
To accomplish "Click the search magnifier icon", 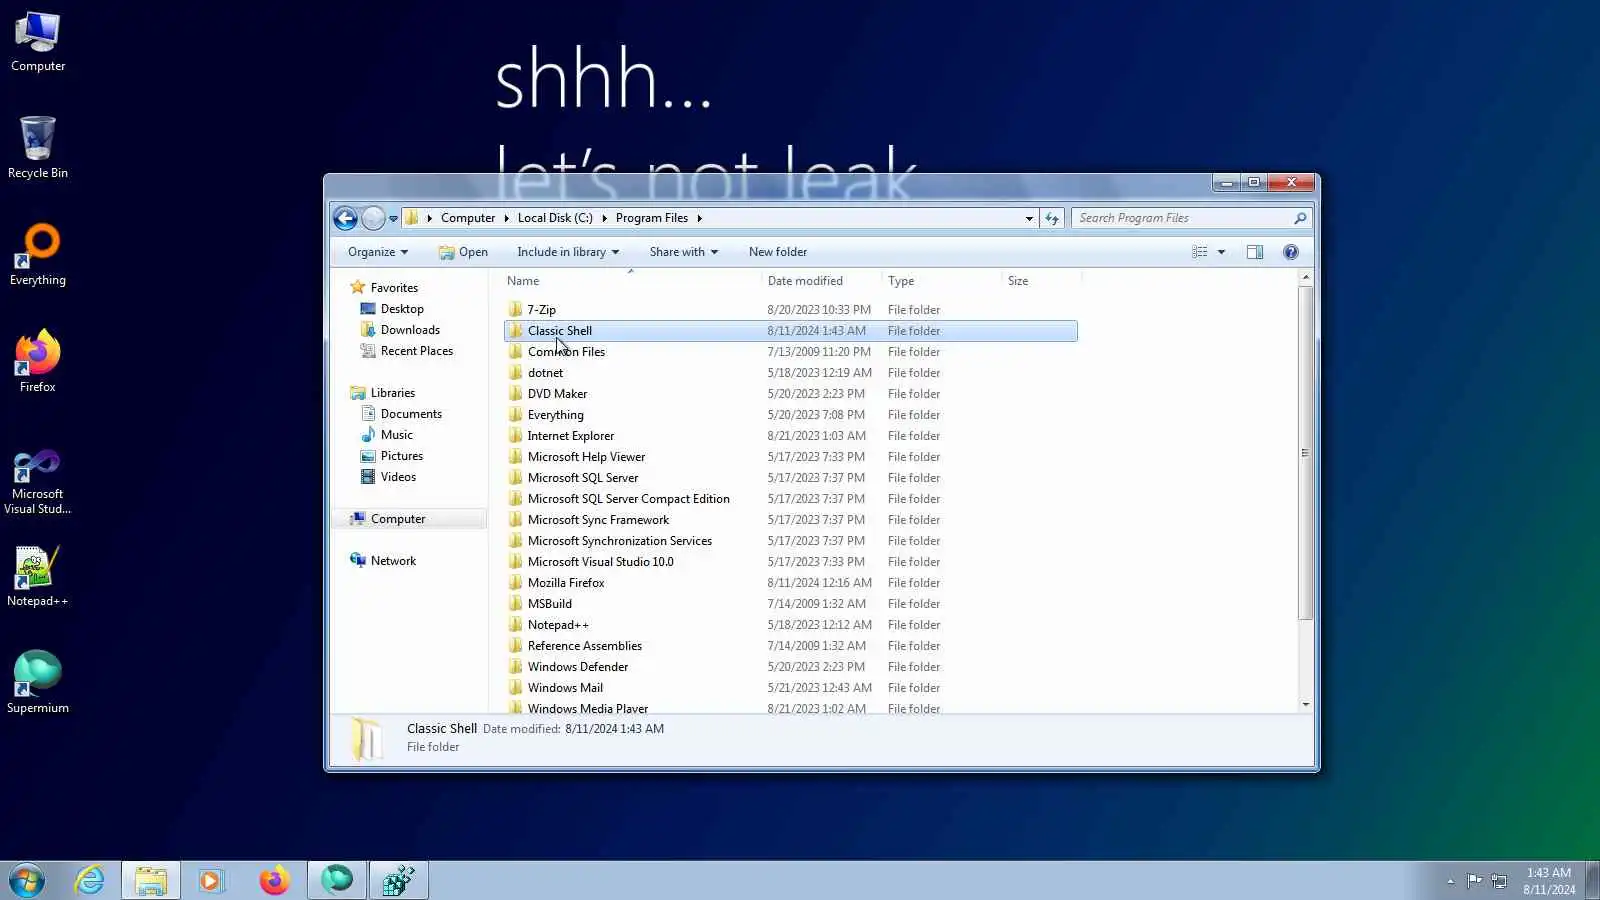I will pyautogui.click(x=1300, y=218).
